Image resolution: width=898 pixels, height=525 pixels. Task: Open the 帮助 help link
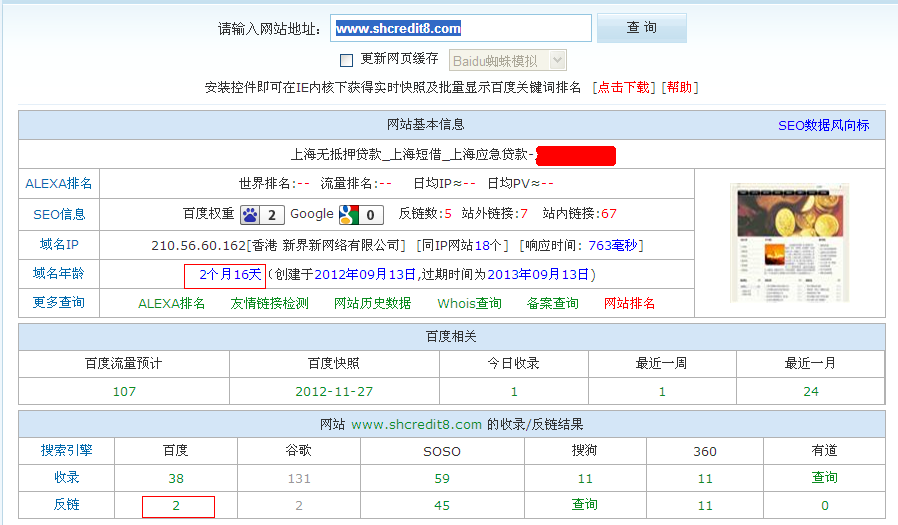click(679, 87)
